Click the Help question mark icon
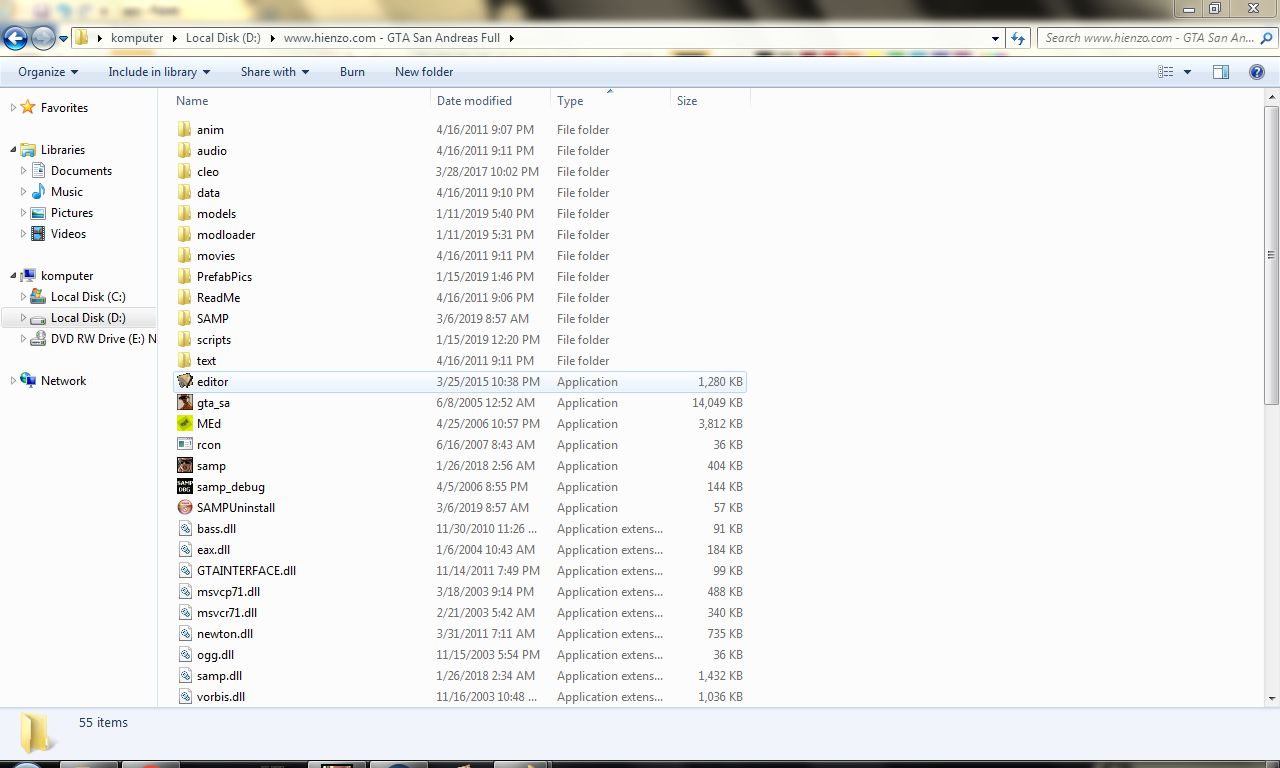The width and height of the screenshot is (1280, 768). 1257,72
